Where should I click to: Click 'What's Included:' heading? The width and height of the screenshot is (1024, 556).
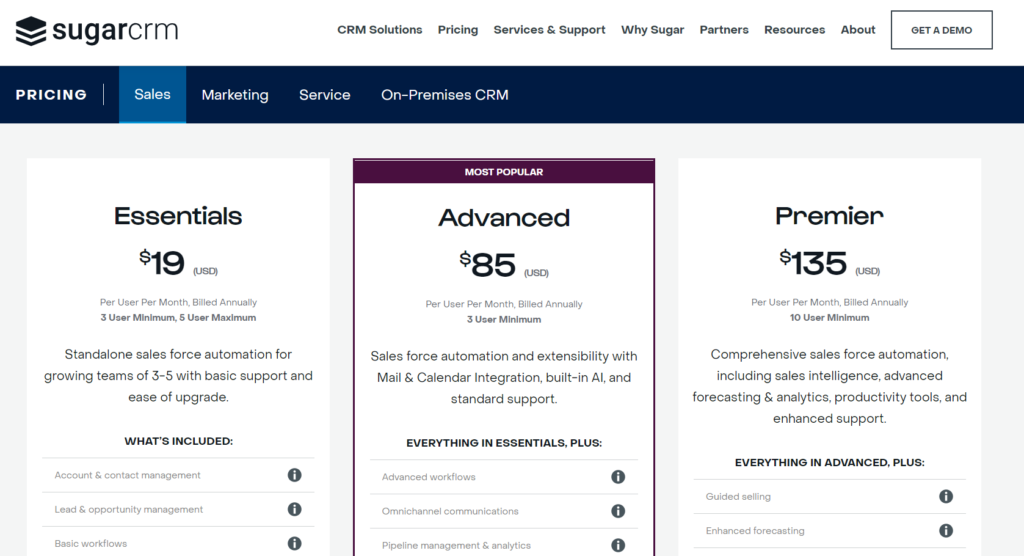point(178,441)
